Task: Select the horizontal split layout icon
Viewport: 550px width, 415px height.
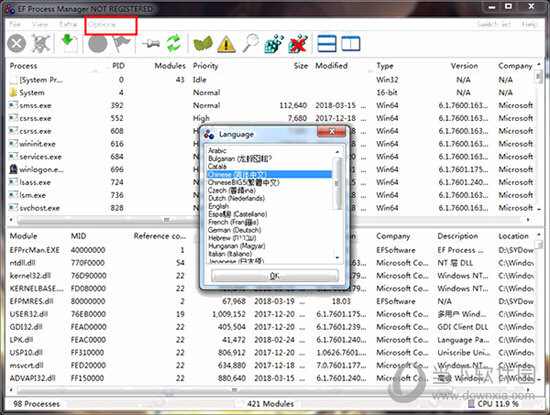Action: click(327, 44)
